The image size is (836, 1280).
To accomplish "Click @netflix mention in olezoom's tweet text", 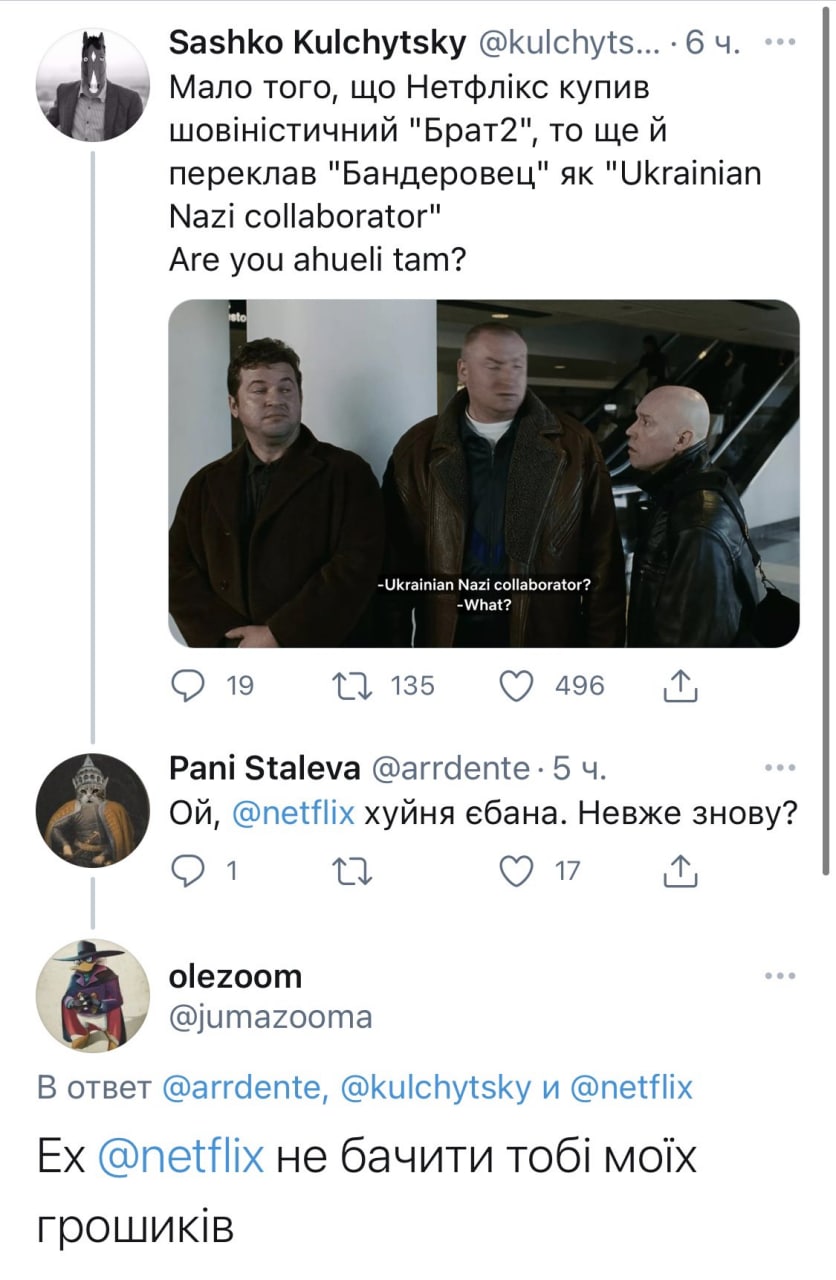I will (181, 1158).
